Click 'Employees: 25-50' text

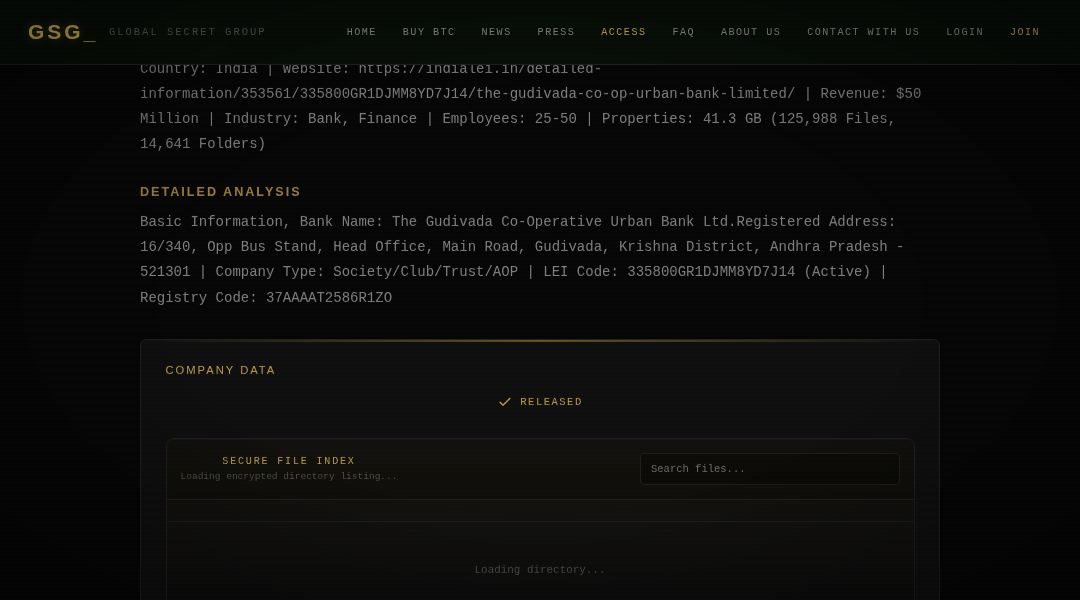point(510,118)
